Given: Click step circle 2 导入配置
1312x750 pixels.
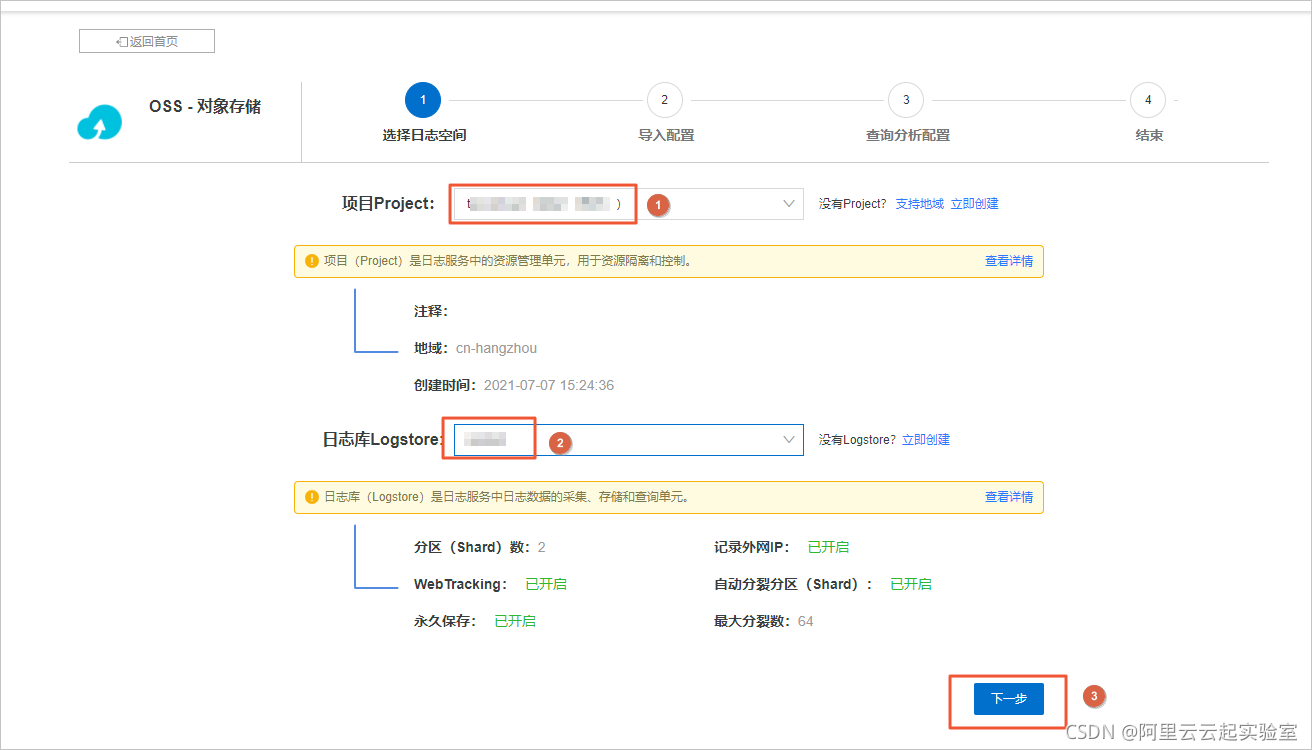Looking at the screenshot, I should (664, 100).
